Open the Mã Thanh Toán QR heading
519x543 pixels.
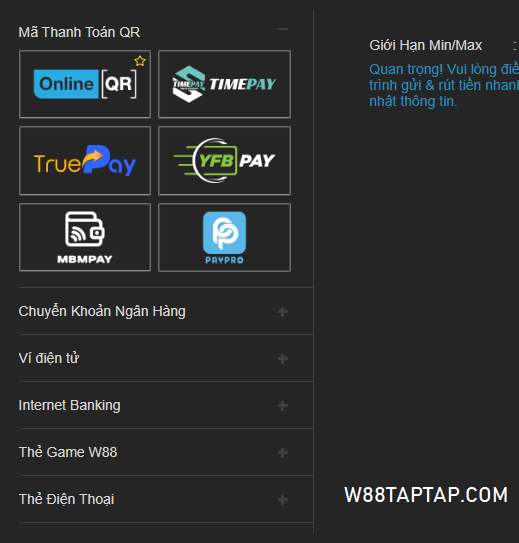[79, 32]
